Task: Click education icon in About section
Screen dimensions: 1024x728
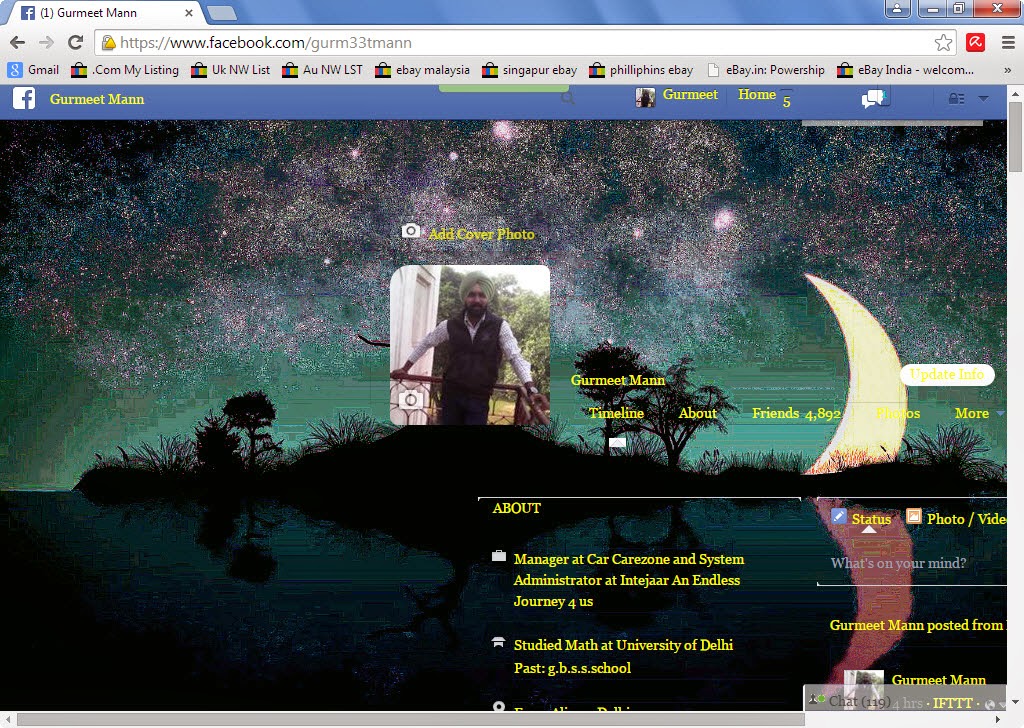Action: click(x=498, y=642)
